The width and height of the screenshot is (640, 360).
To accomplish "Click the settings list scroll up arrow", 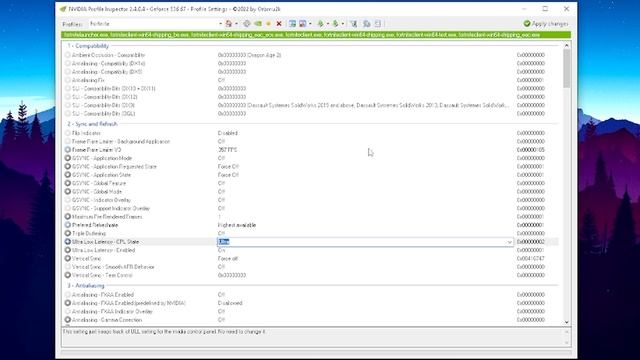I will click(567, 46).
